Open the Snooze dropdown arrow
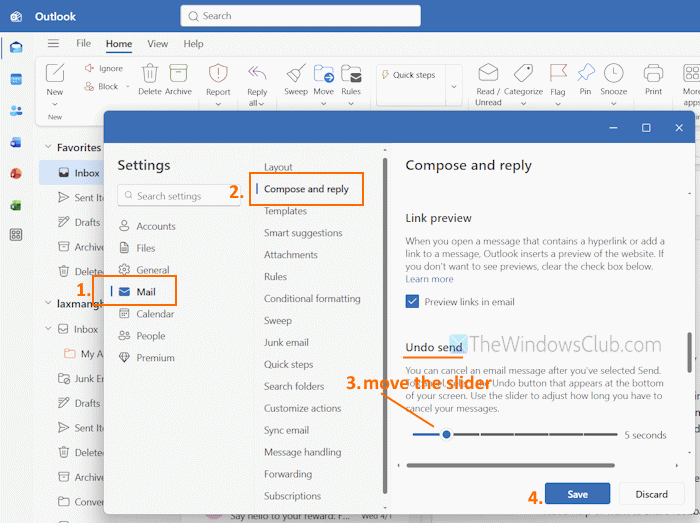Image resolution: width=700 pixels, height=523 pixels. [x=613, y=104]
